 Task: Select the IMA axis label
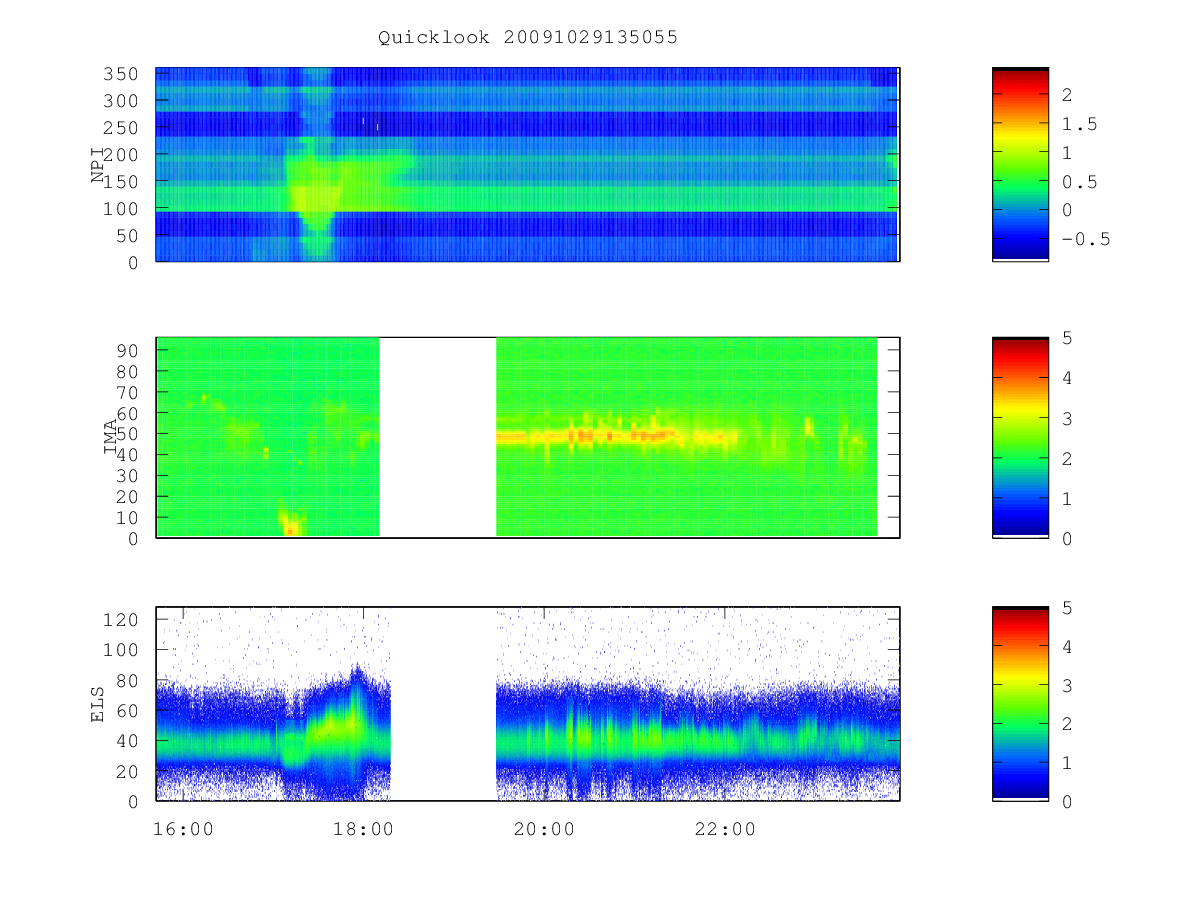click(x=111, y=437)
